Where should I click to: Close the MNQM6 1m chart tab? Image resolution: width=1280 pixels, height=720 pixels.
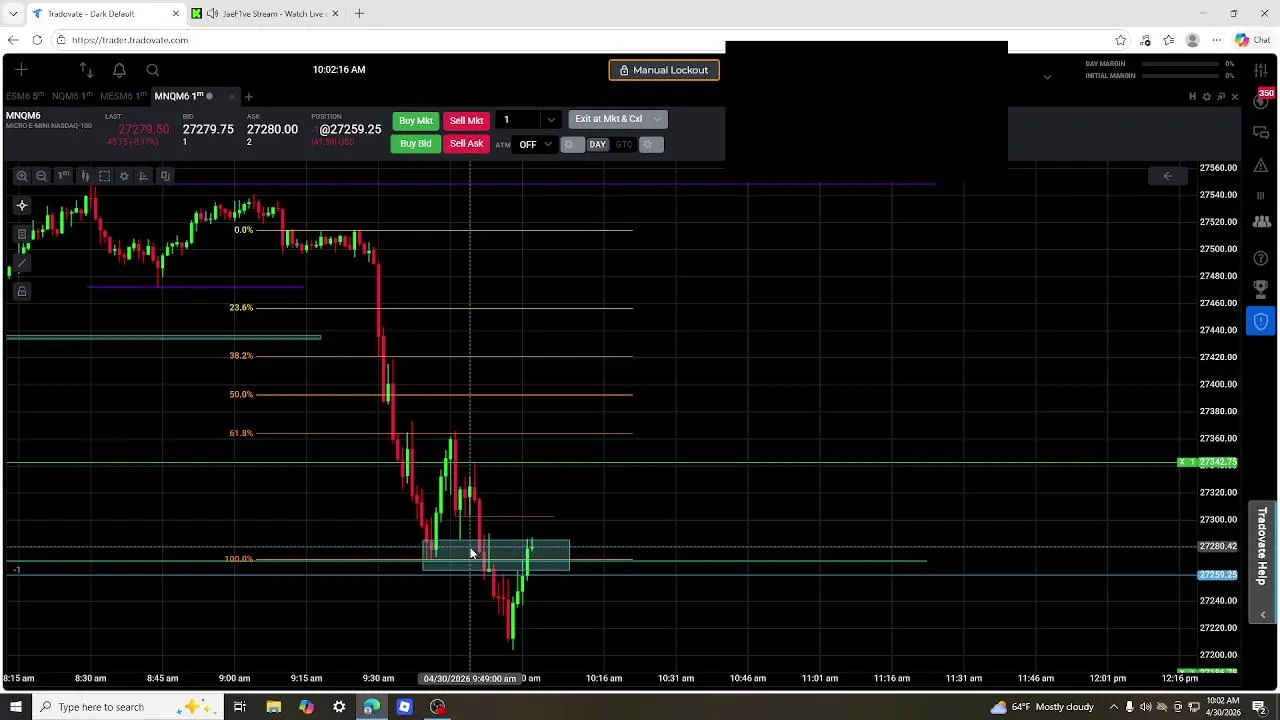tap(232, 97)
